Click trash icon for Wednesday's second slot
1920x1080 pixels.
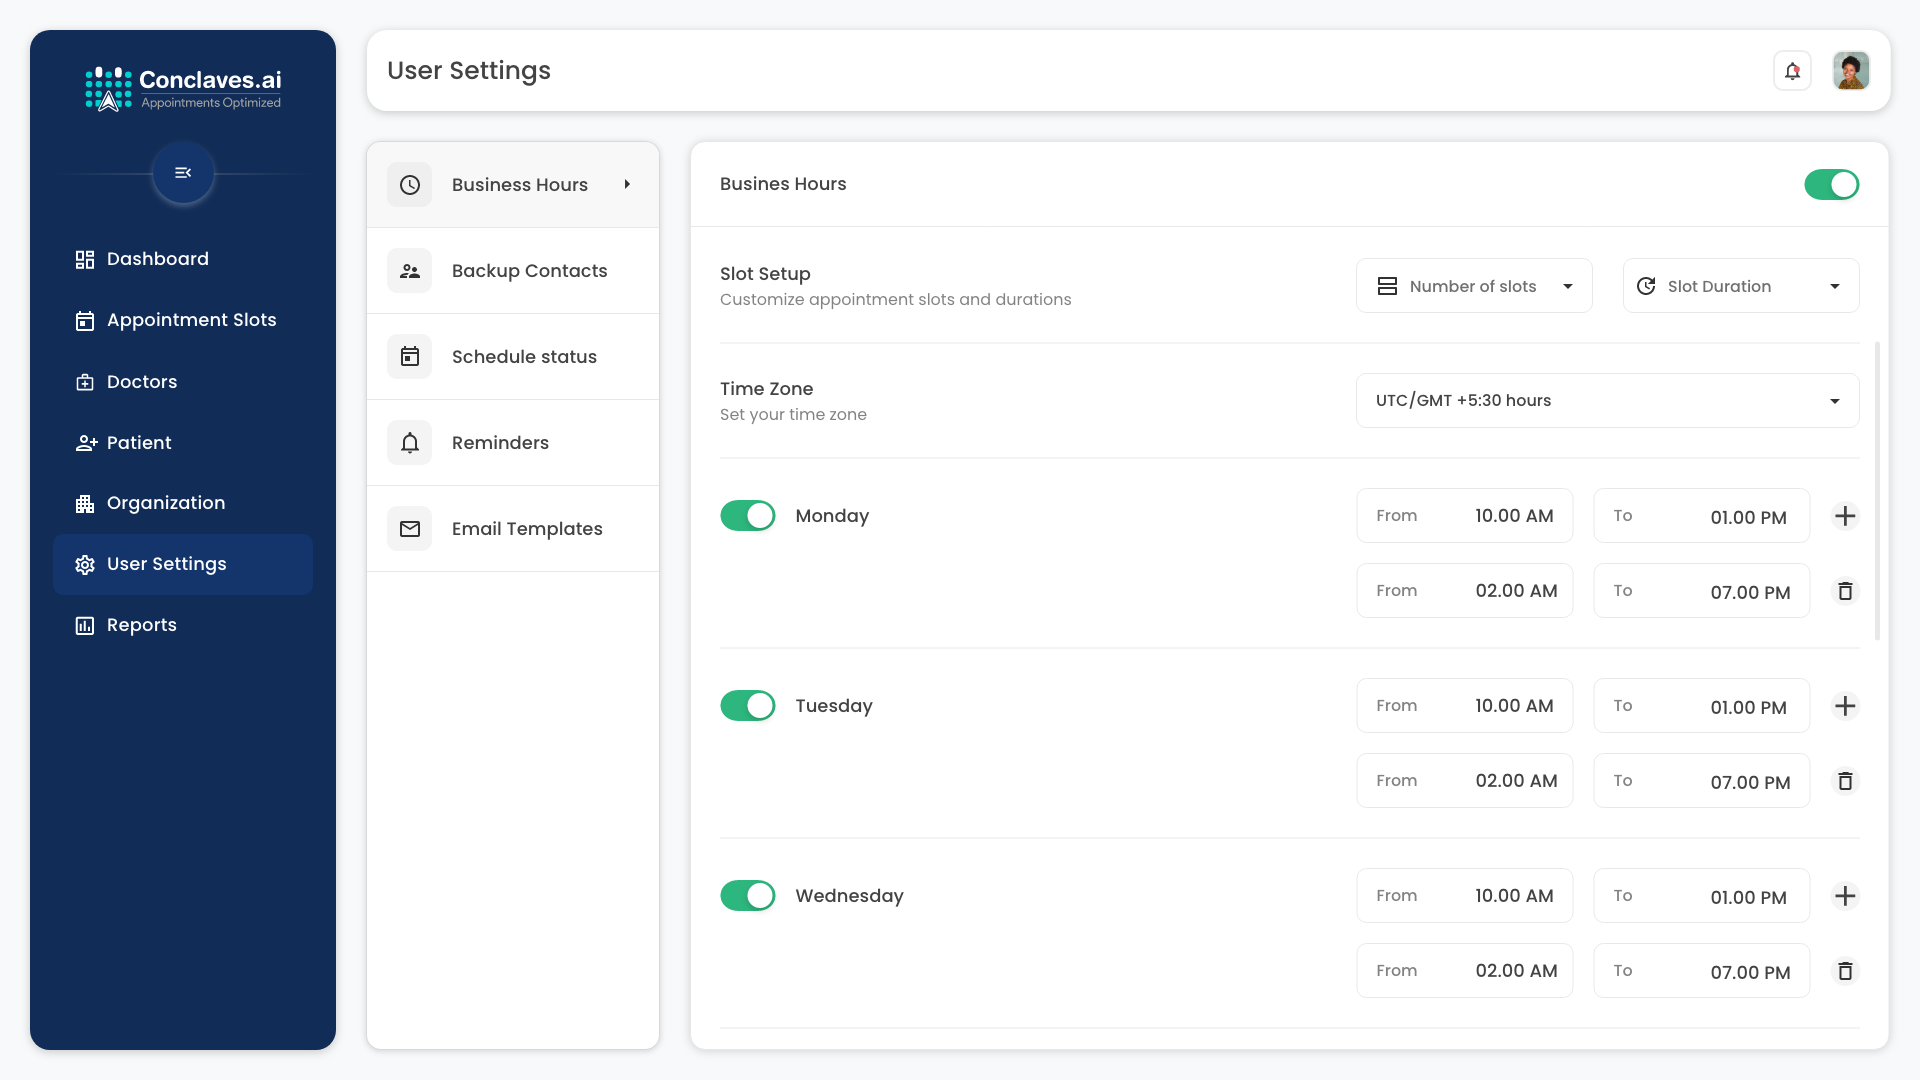point(1845,971)
